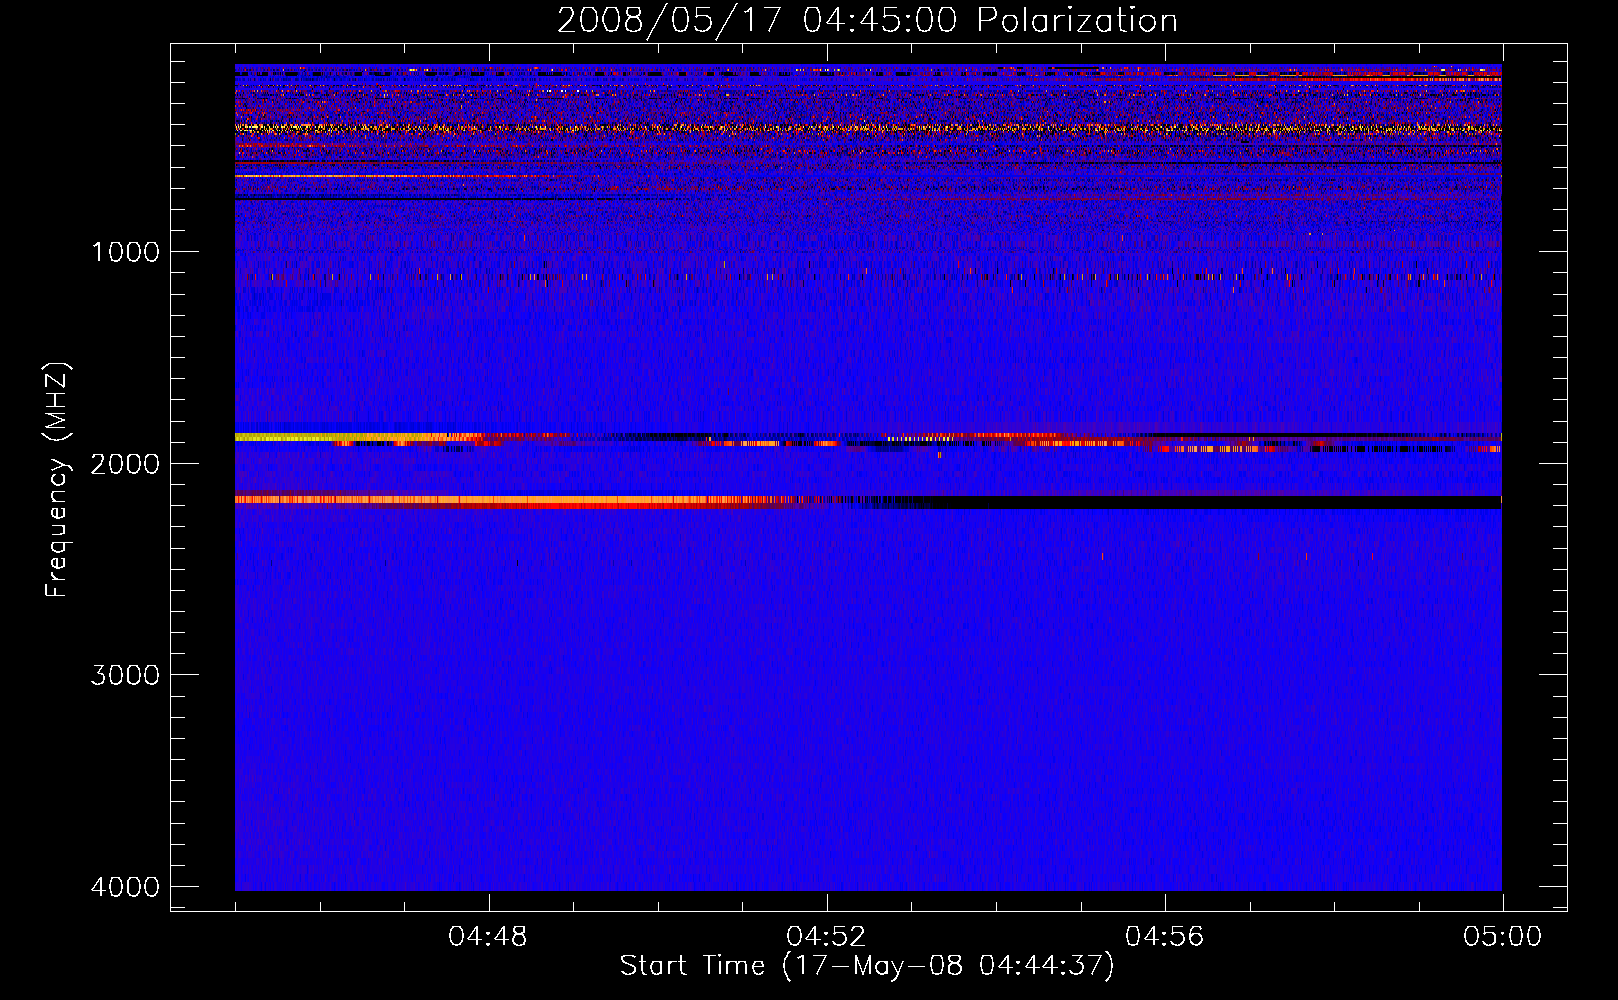Click the 'Frequency (MHZ)' axis label
Image resolution: width=1618 pixels, height=1000 pixels.
click(57, 480)
